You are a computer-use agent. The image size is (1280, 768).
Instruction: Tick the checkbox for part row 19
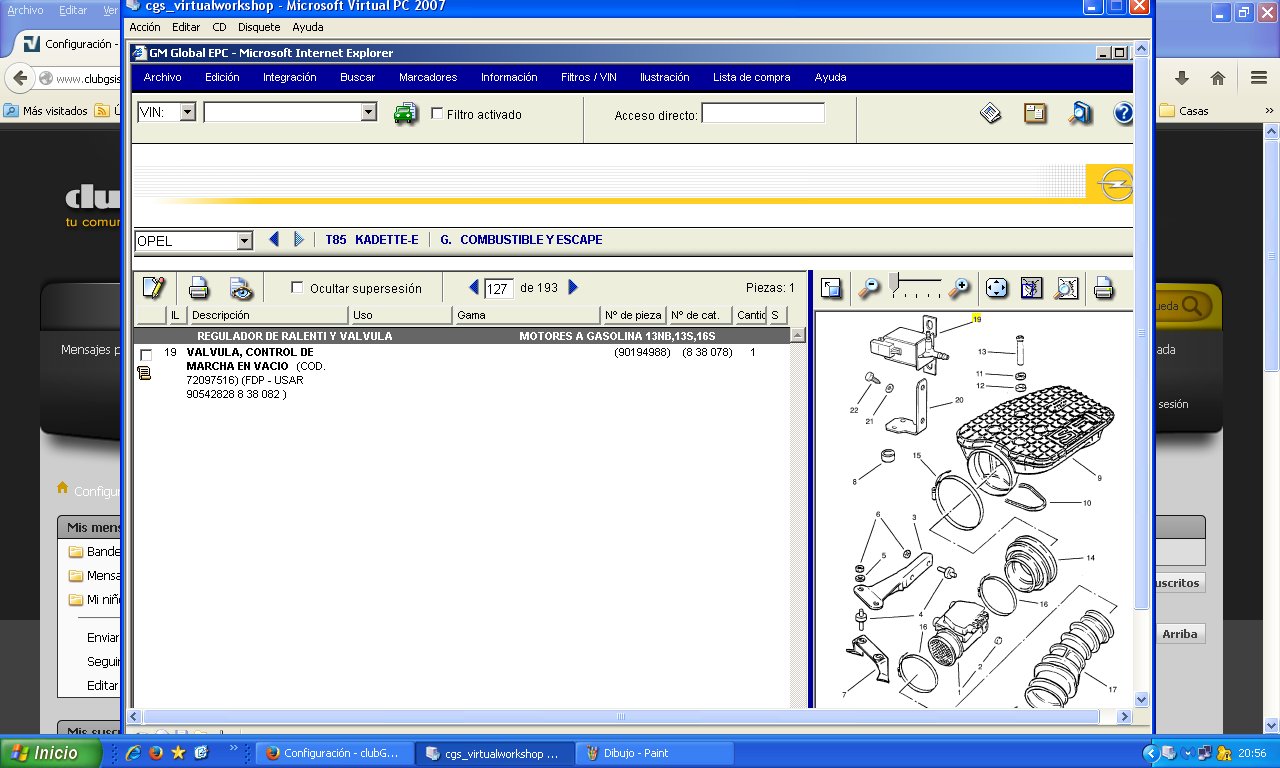(x=146, y=355)
